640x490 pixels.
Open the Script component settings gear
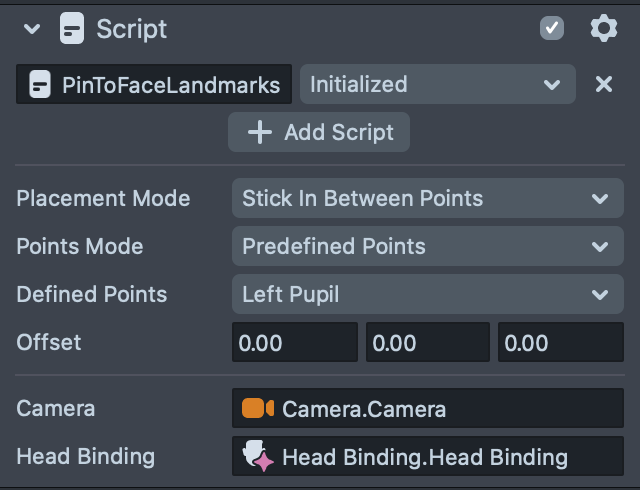604,28
